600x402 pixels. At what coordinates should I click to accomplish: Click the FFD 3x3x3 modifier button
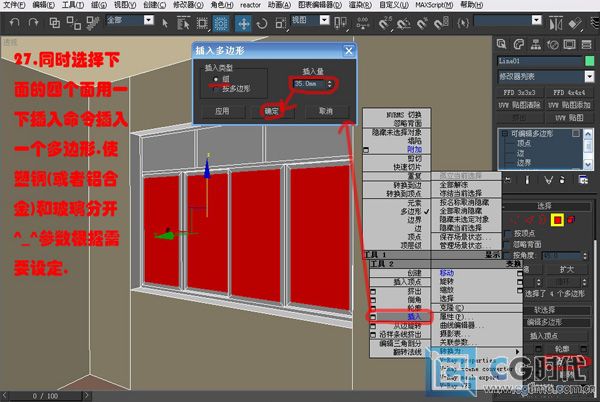pyautogui.click(x=519, y=93)
